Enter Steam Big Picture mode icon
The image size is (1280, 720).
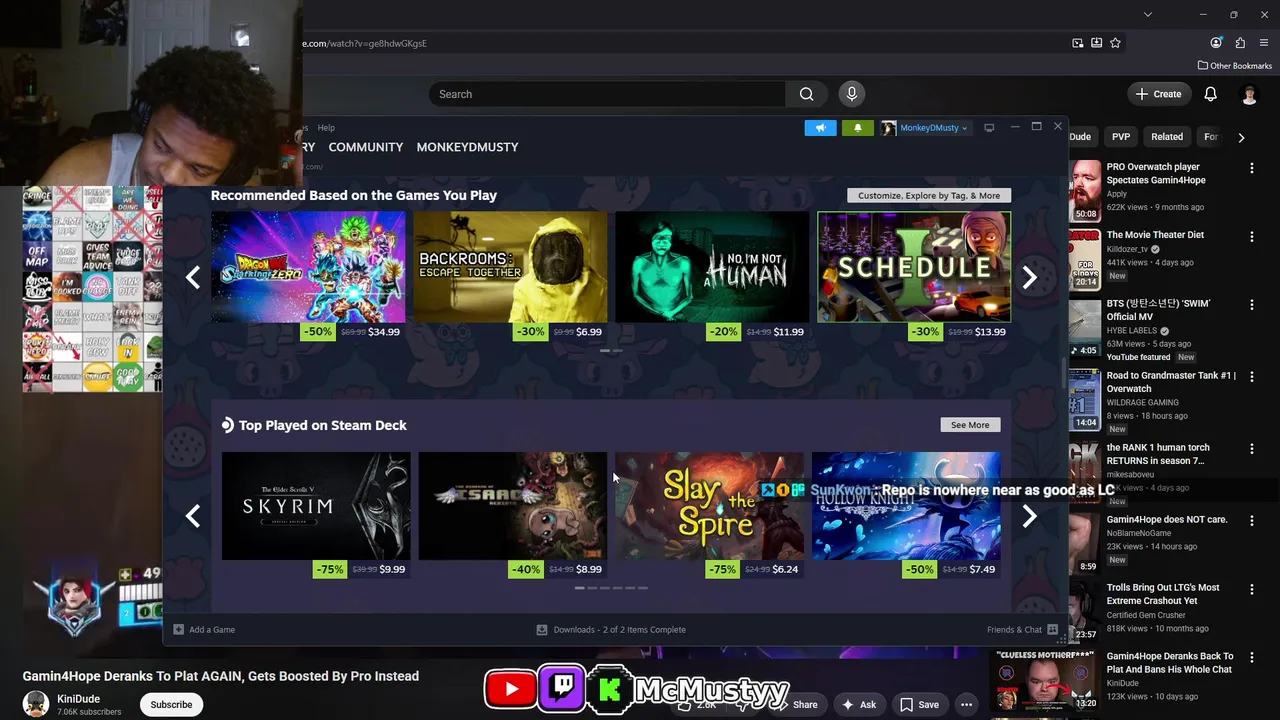[989, 128]
